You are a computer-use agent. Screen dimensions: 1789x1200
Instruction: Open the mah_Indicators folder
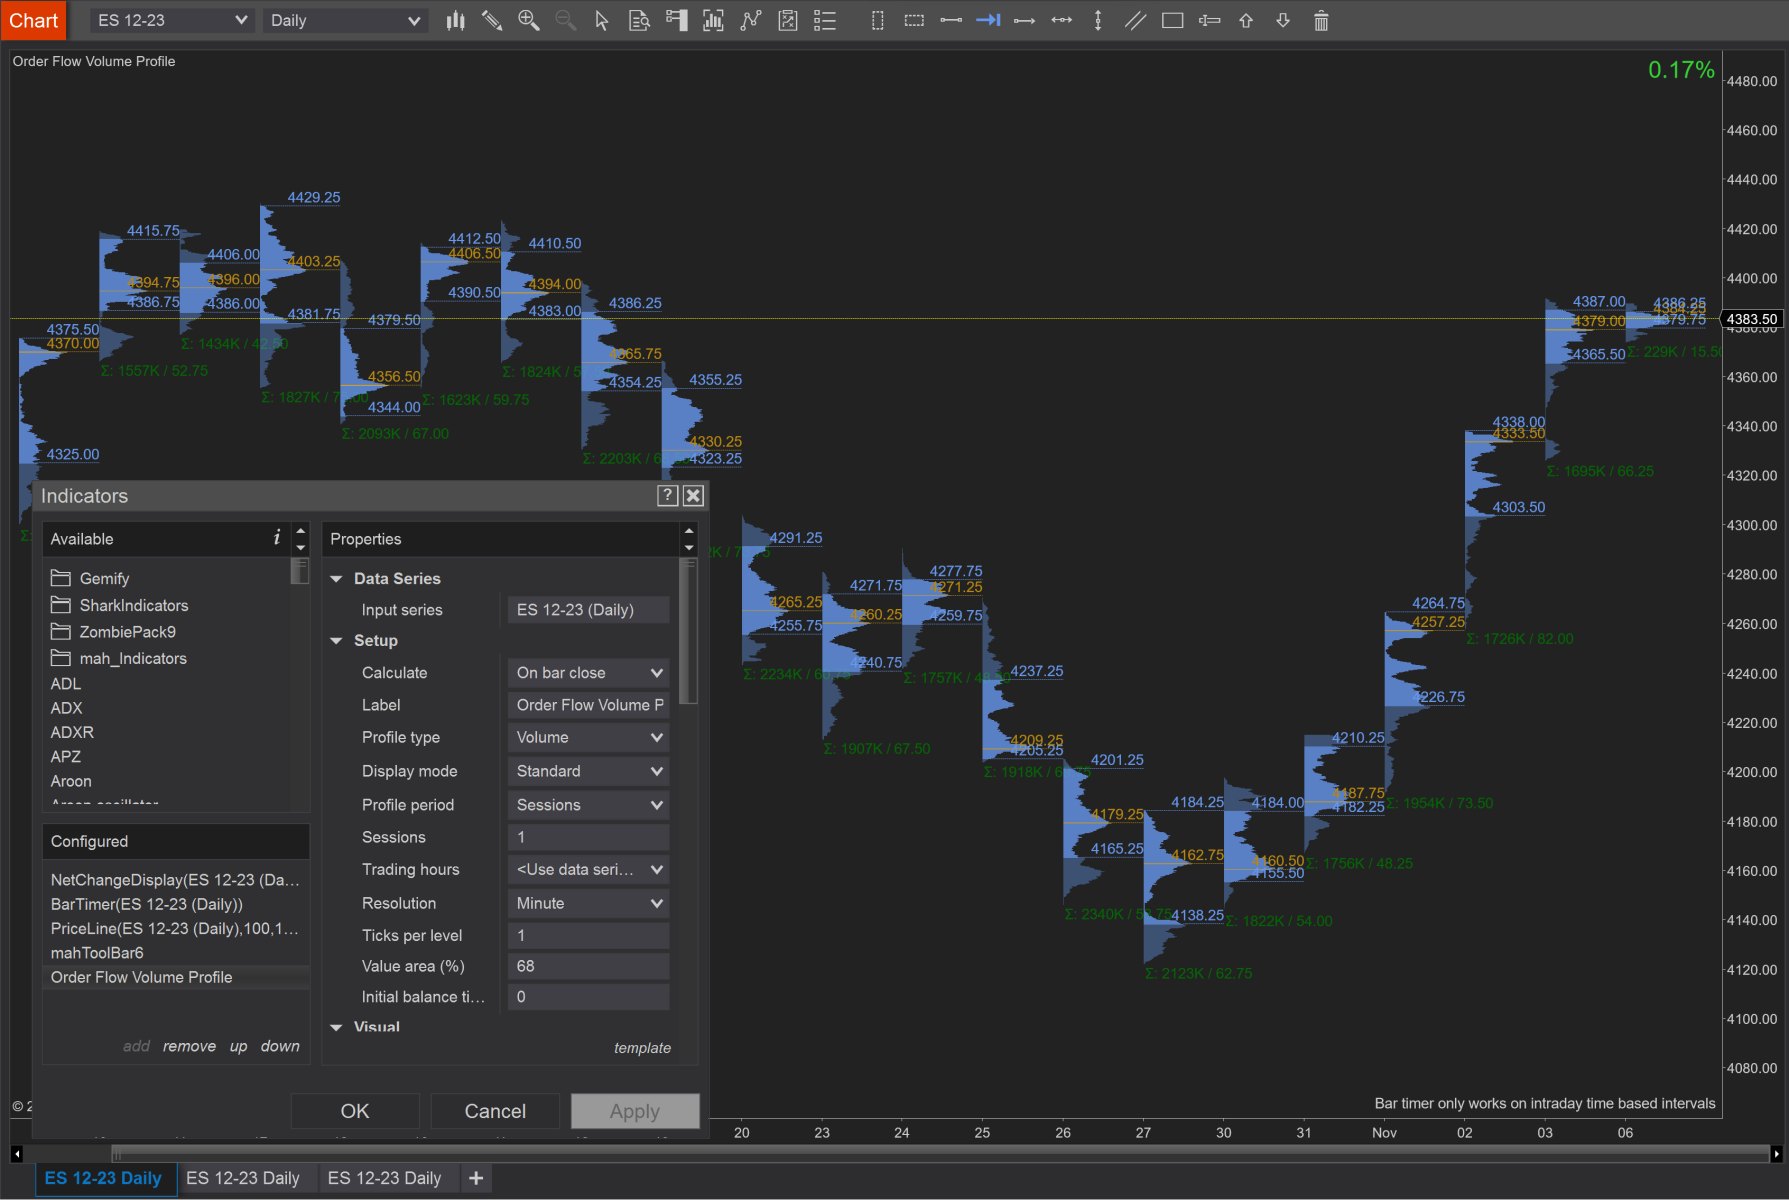coord(119,659)
